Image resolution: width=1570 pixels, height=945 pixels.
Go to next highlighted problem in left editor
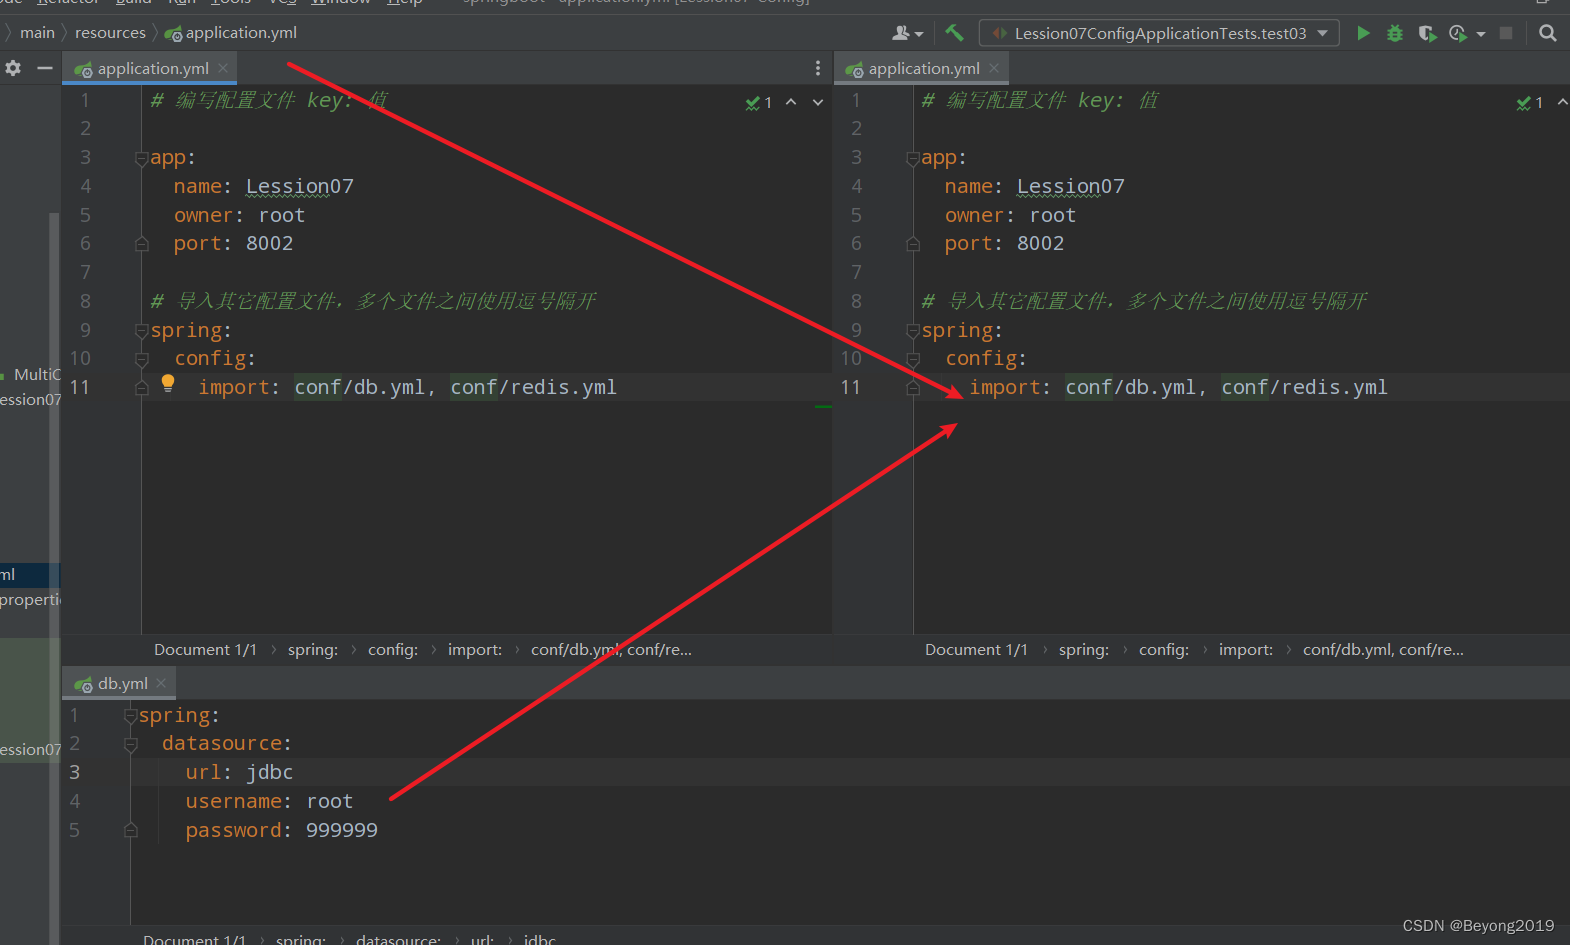[818, 102]
